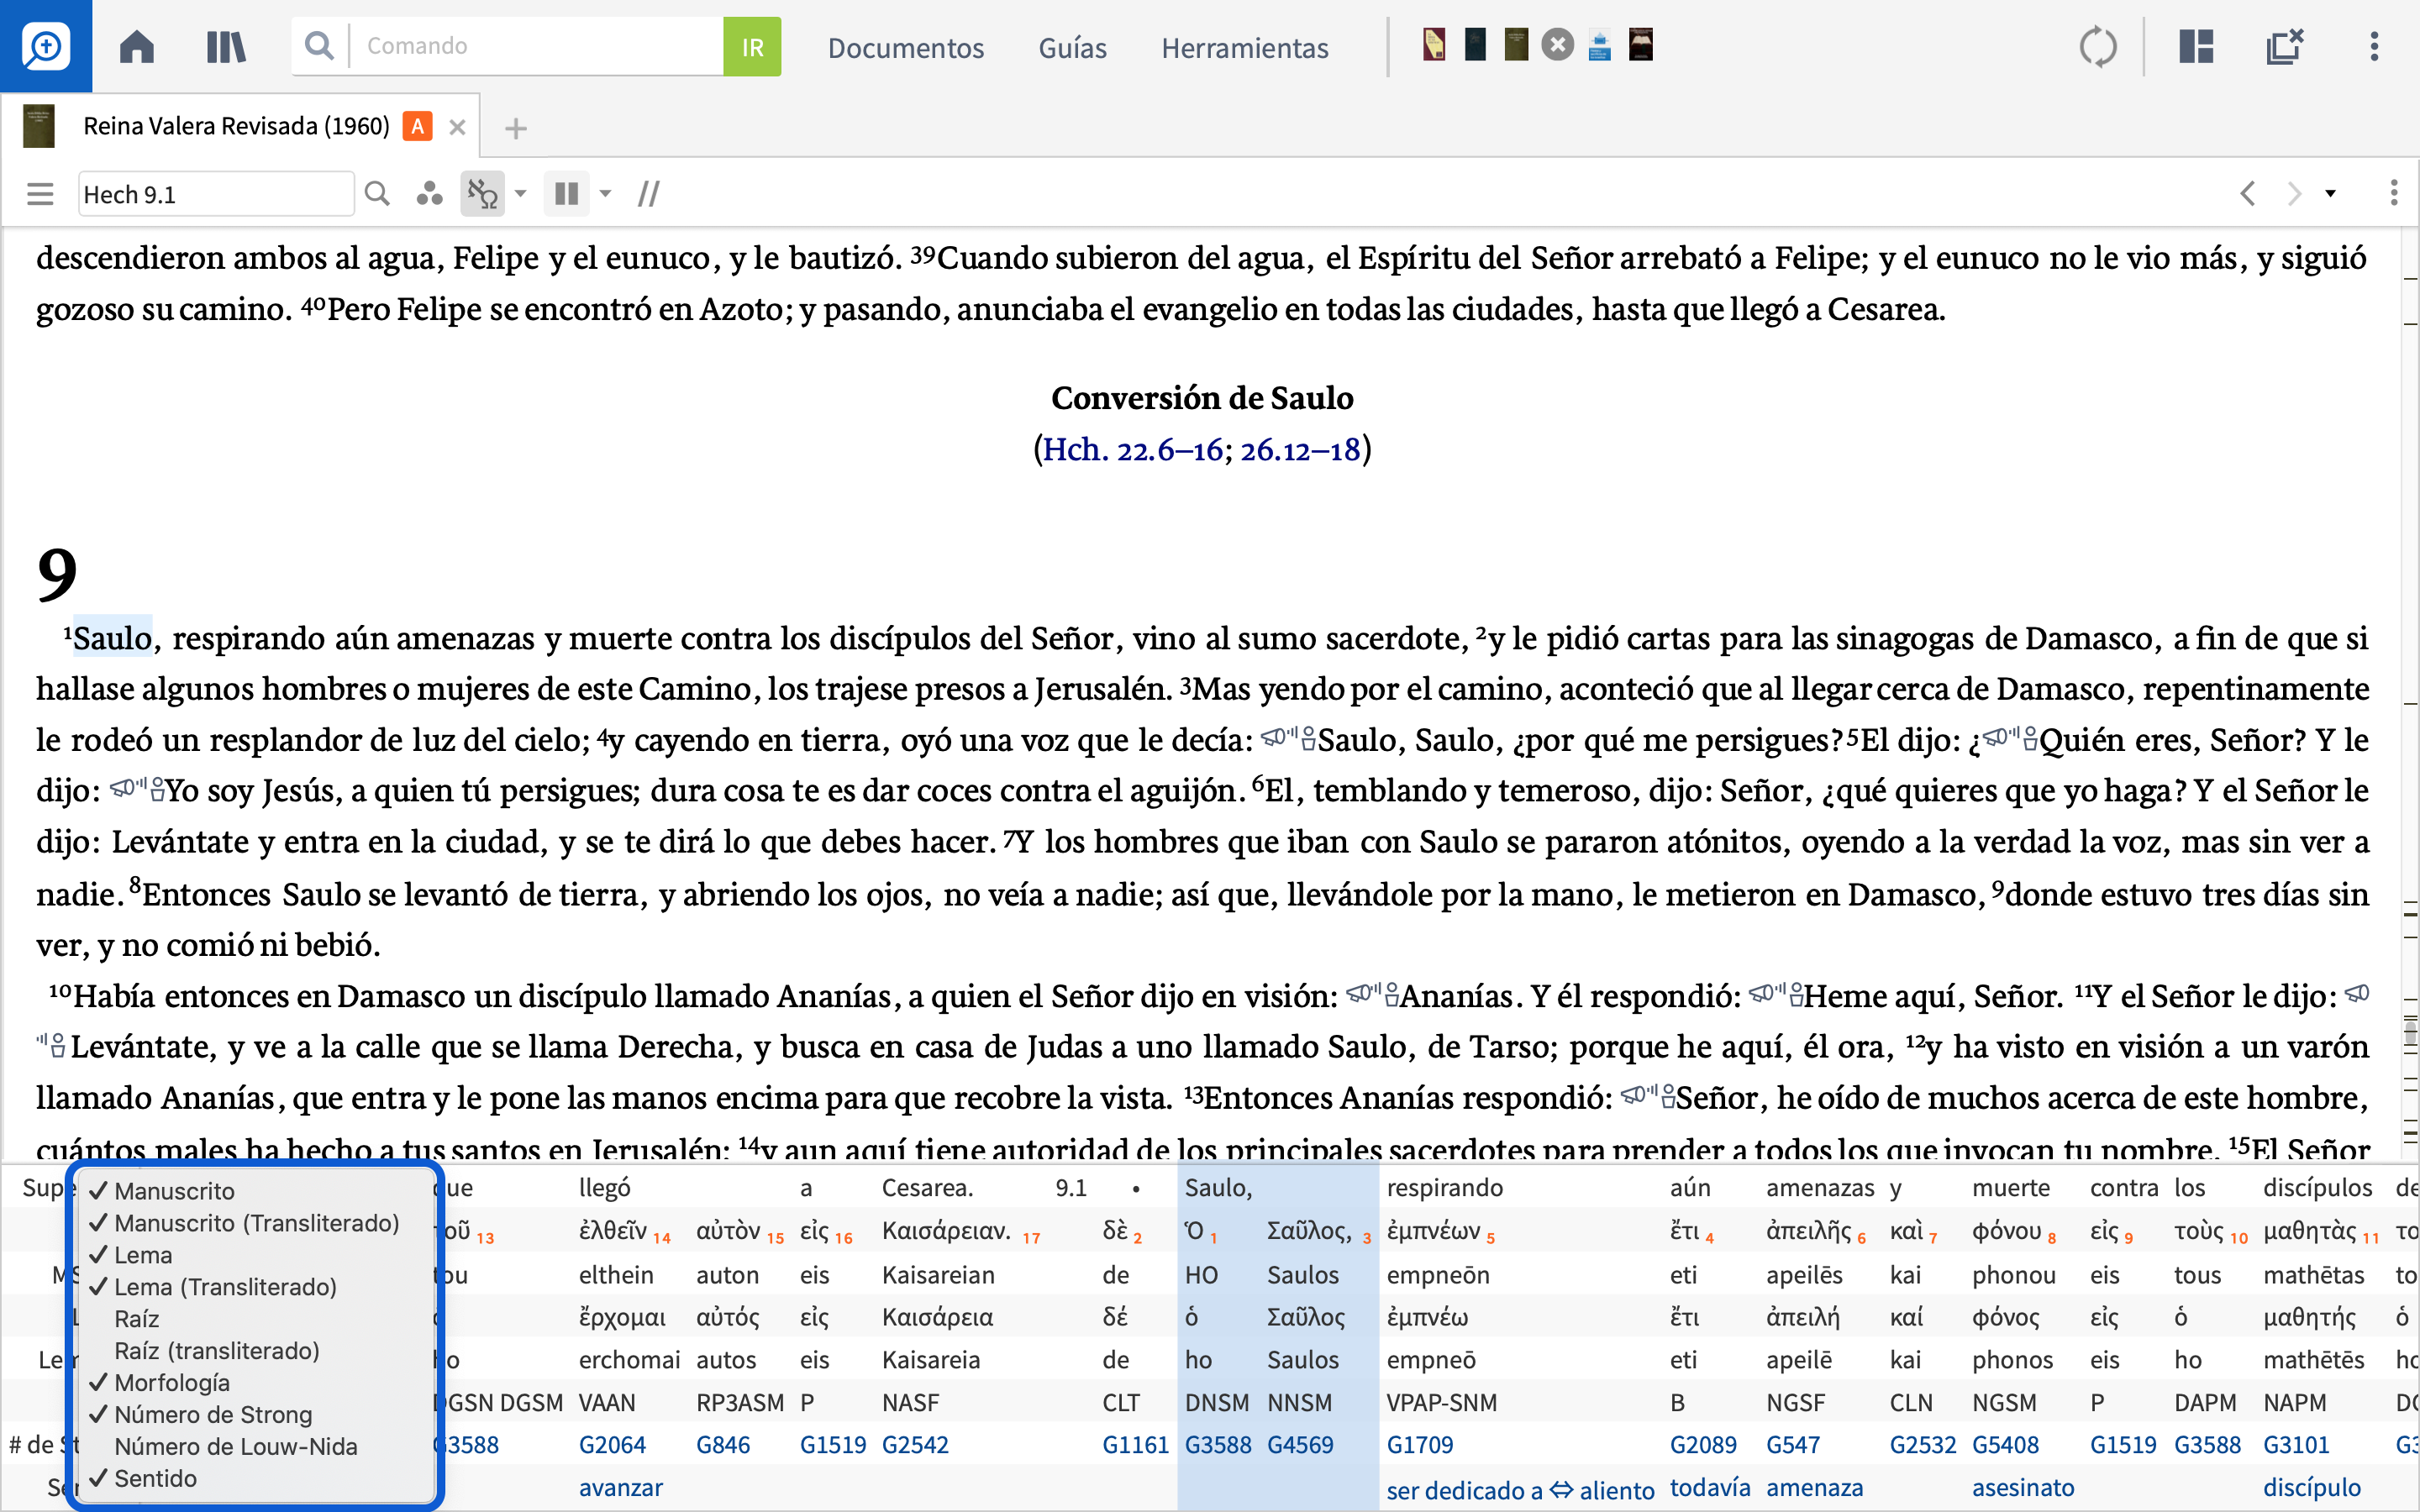2420x1512 pixels.
Task: Expand the parallel resources dropdown arrow
Action: [x=605, y=194]
